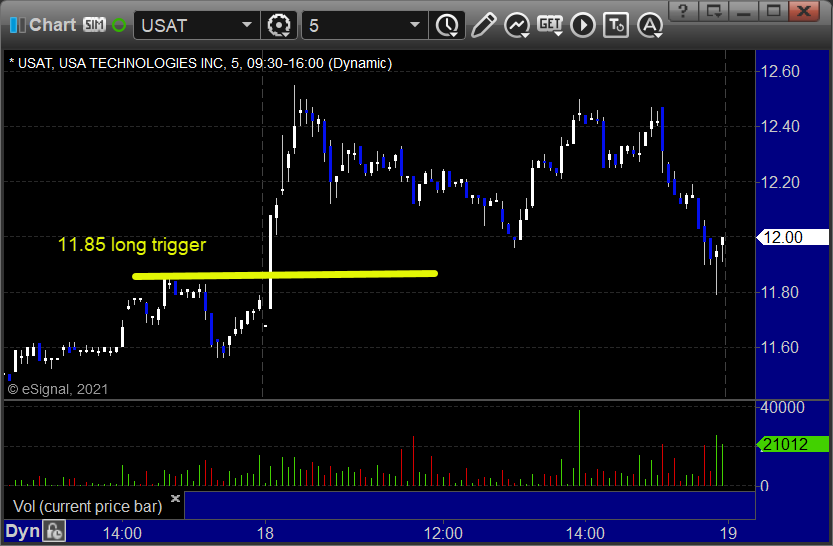This screenshot has width=833, height=546.
Task: Select the yellow trigger line on chart
Action: (x=285, y=275)
